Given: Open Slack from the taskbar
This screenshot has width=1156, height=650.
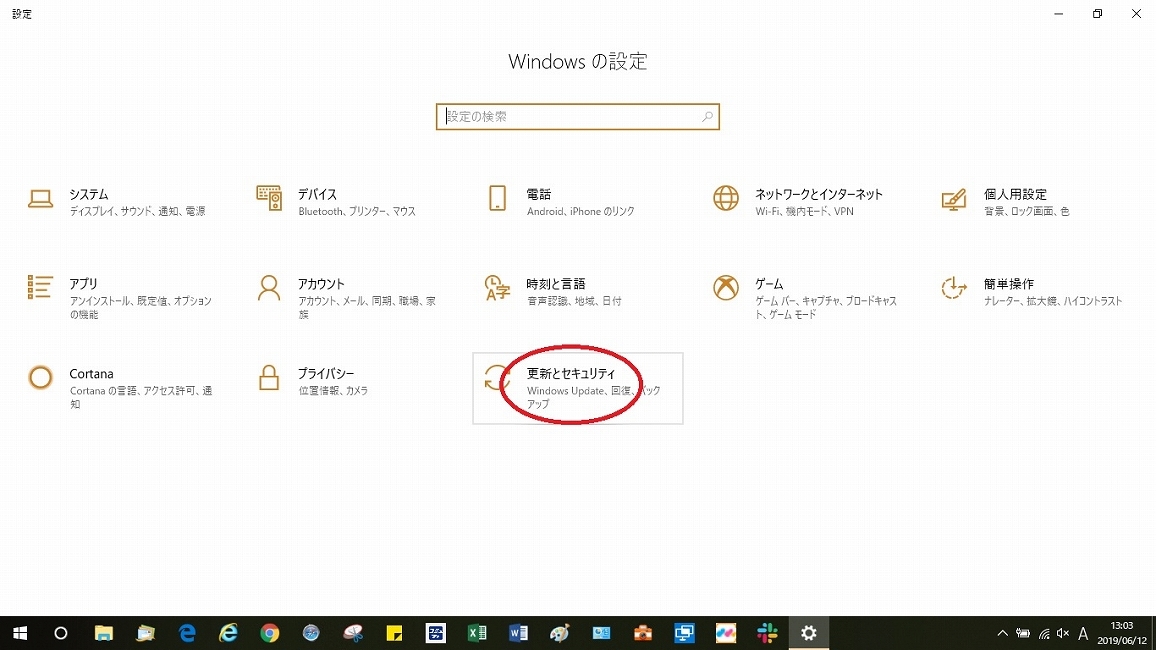Looking at the screenshot, I should click(767, 633).
